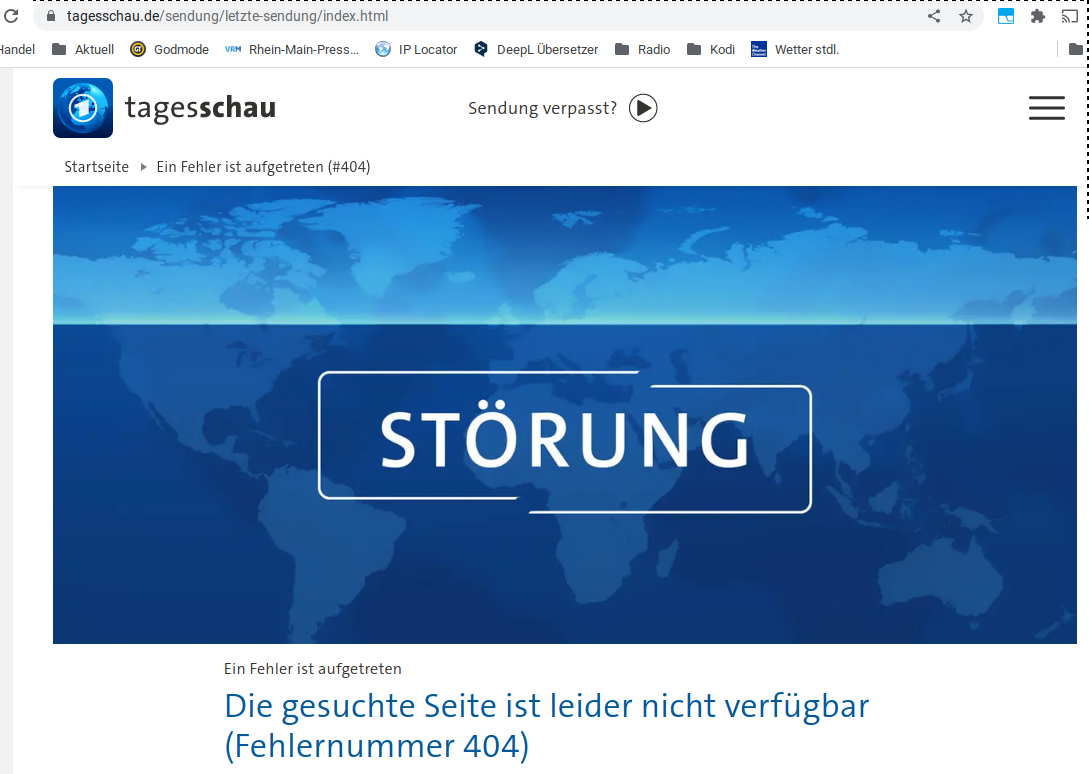The height and width of the screenshot is (774, 1089).
Task: Open the hamburger navigation menu
Action: [x=1047, y=108]
